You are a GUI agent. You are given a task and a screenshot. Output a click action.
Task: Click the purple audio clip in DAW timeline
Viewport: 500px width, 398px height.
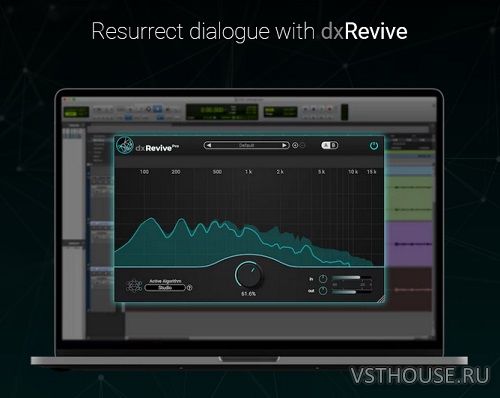tap(409, 244)
